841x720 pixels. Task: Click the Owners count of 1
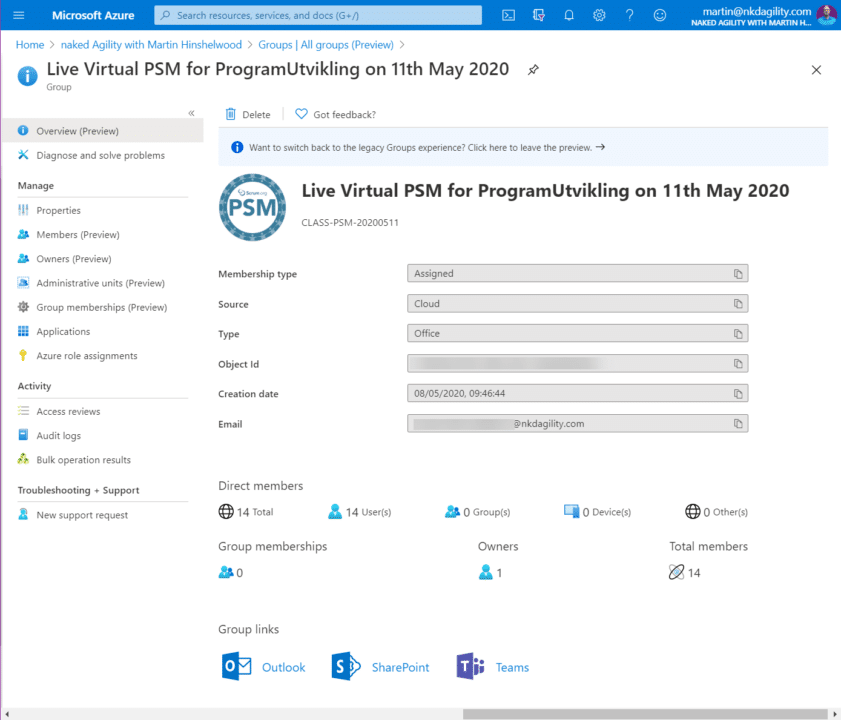pos(491,572)
